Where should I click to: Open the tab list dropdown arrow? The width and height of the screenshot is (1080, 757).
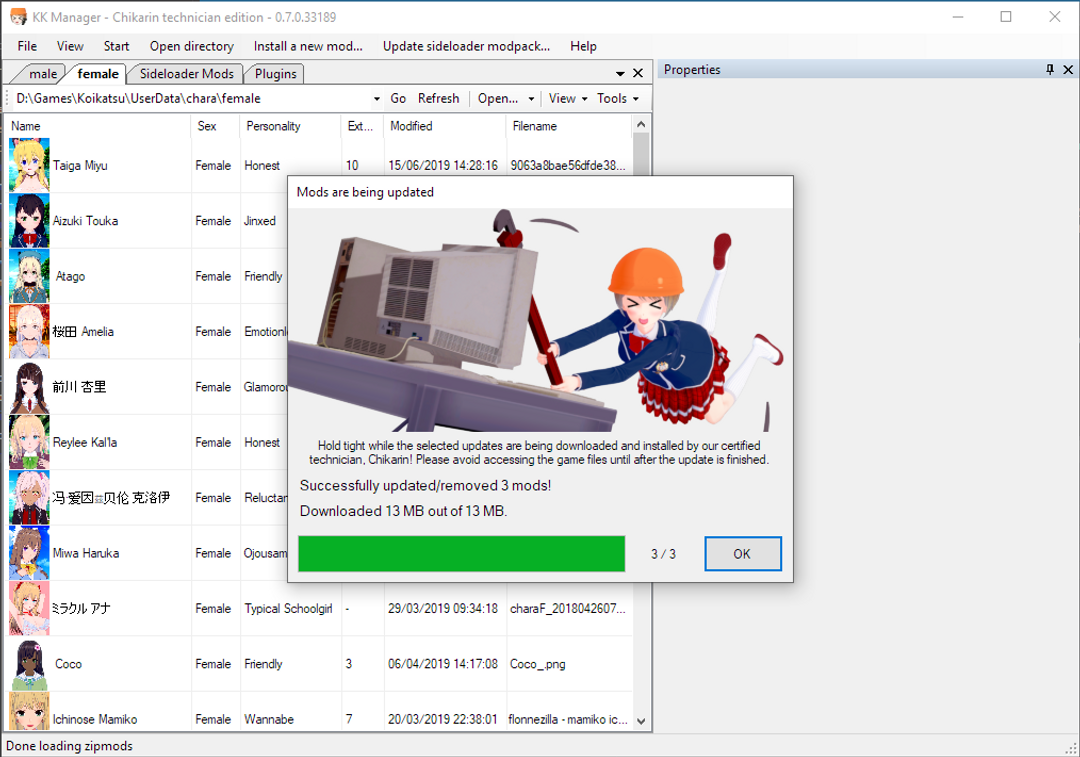tap(620, 74)
